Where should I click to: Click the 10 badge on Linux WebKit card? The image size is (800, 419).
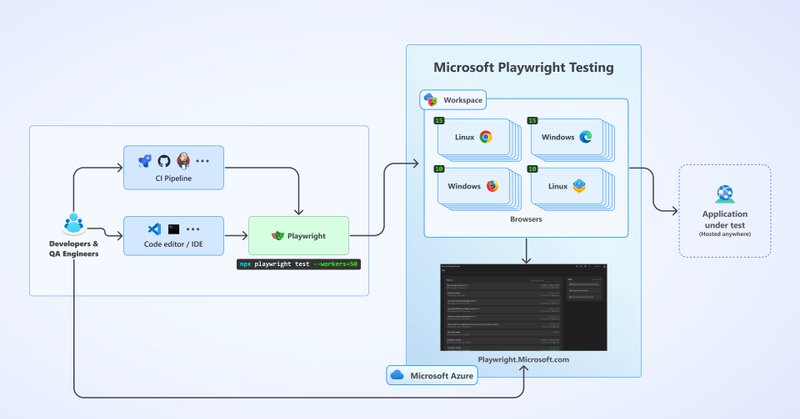pos(532,169)
